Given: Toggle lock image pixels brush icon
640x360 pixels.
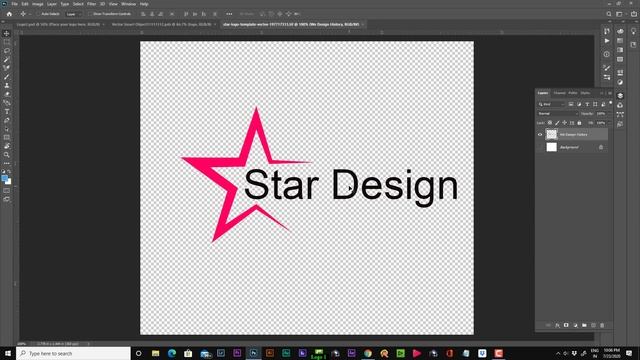Looking at the screenshot, I should click(557, 123).
